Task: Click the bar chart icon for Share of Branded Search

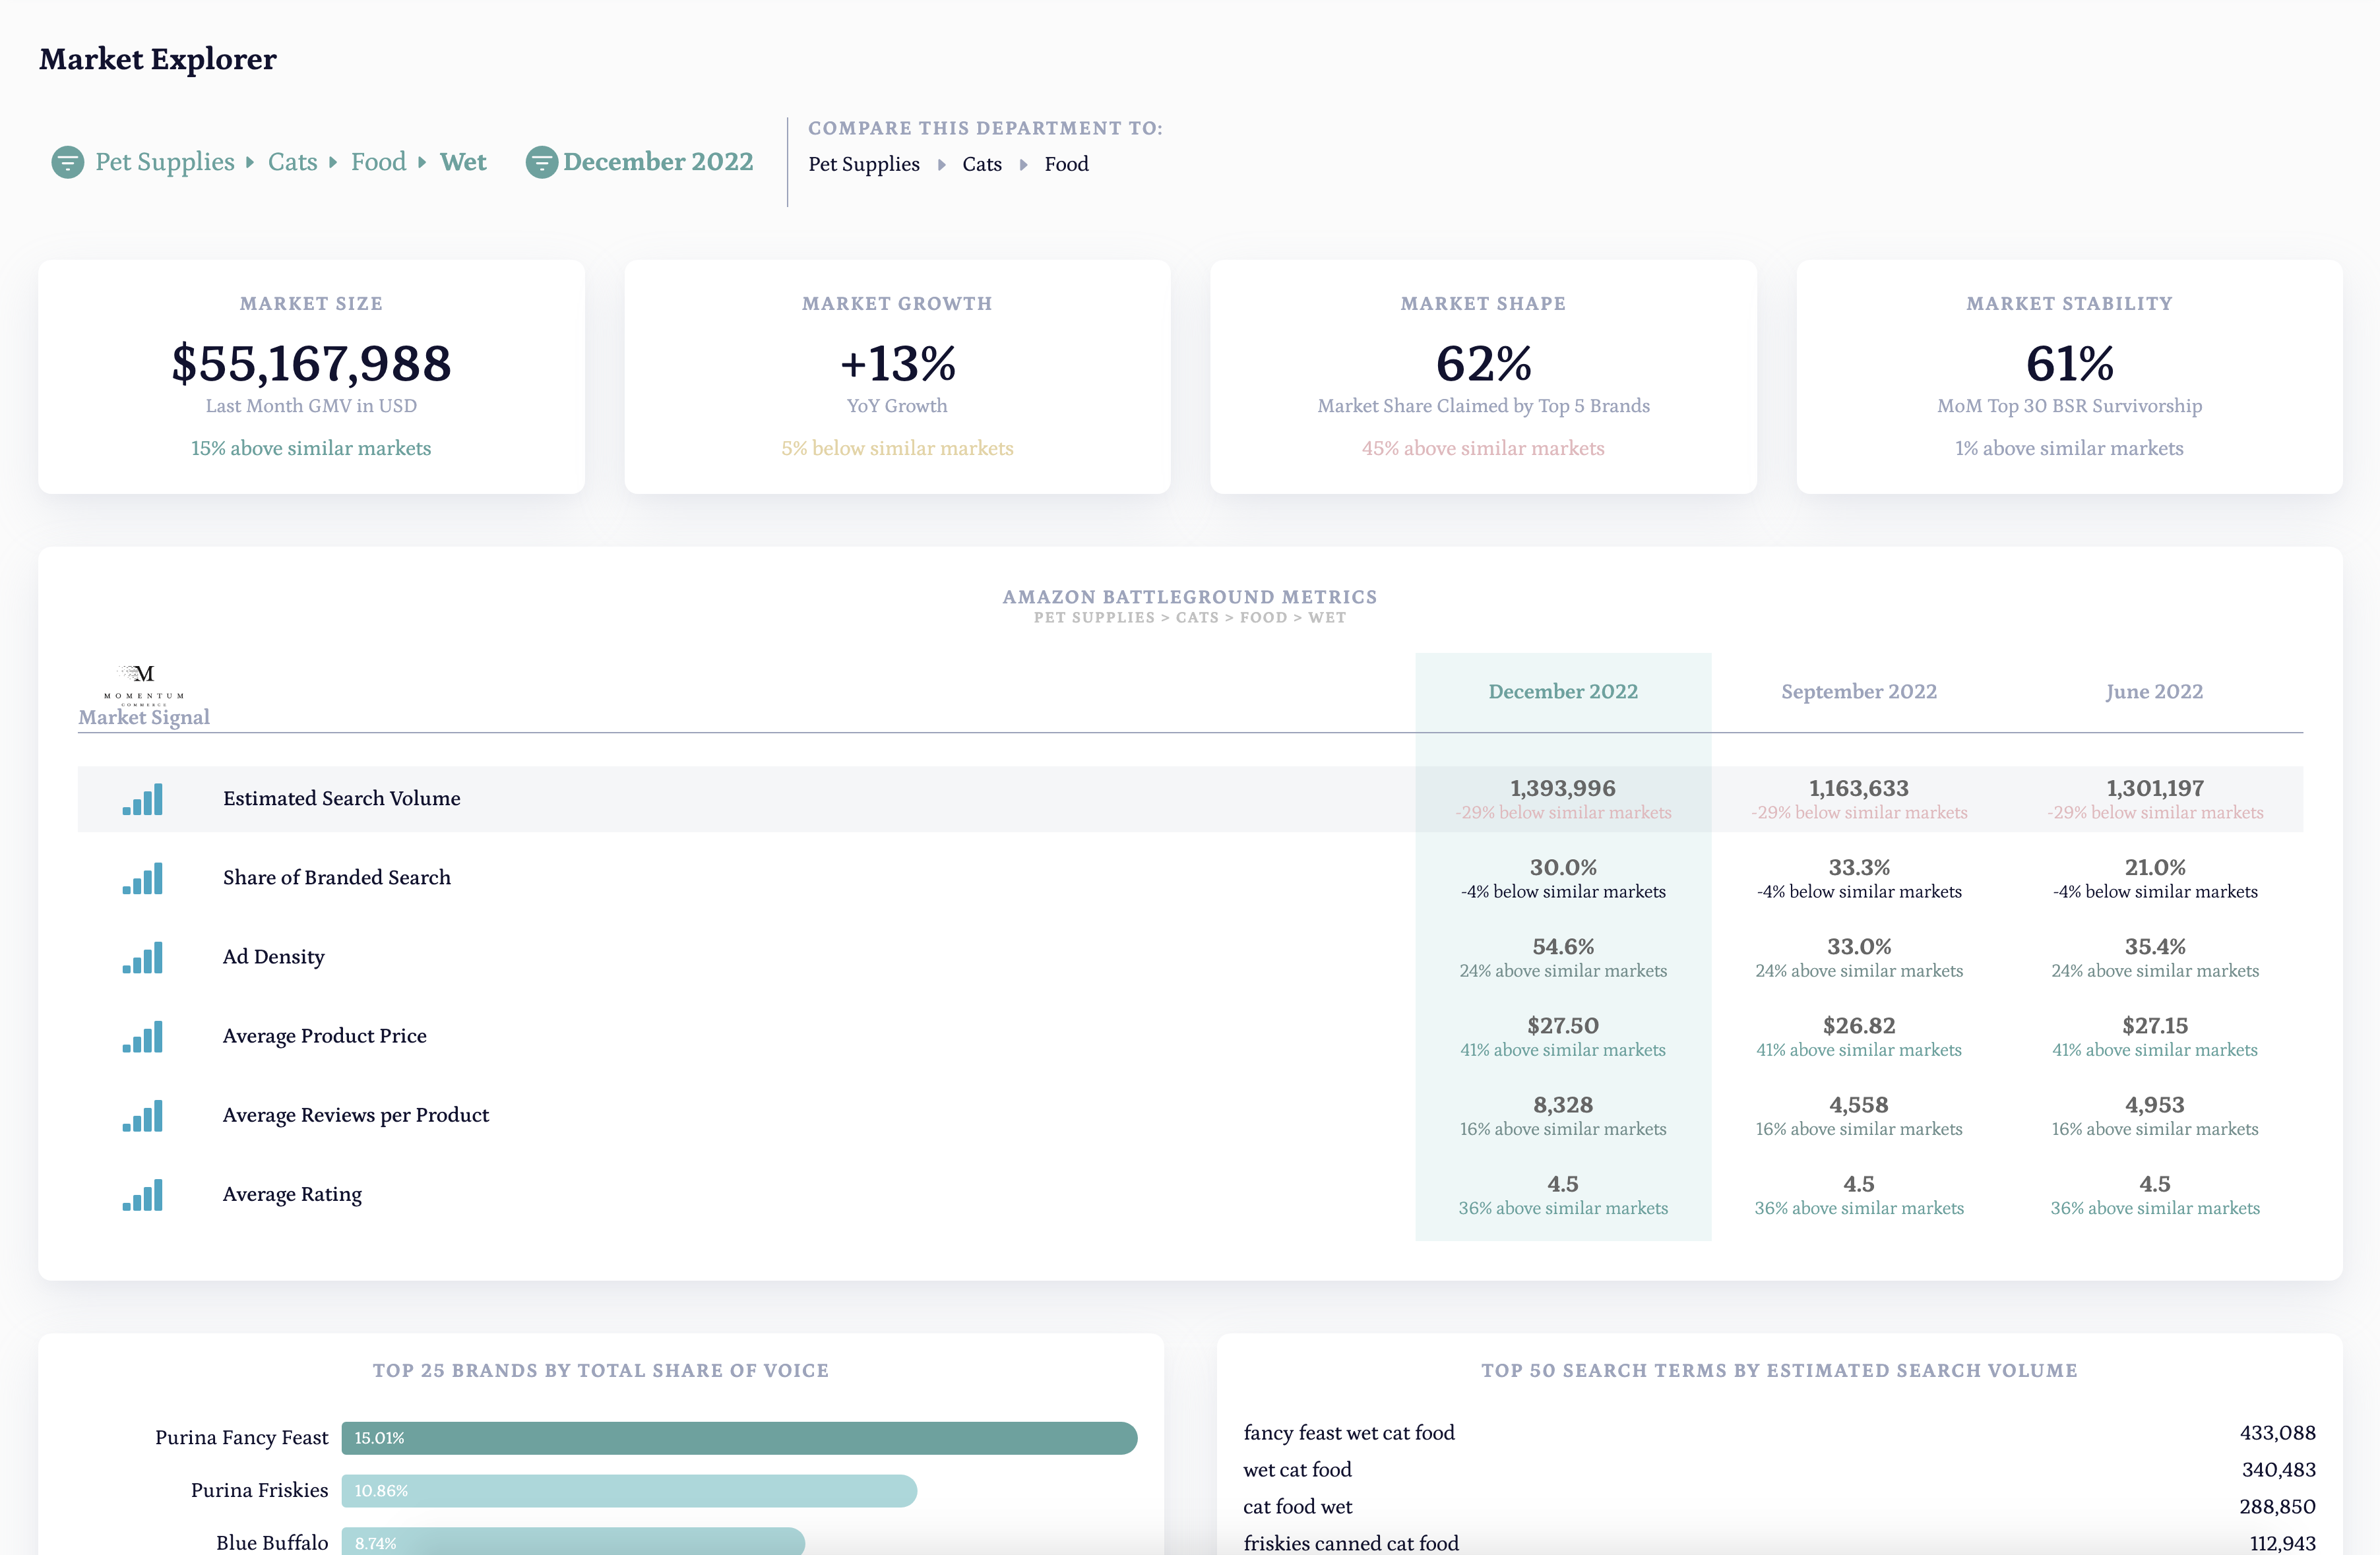Action: pos(142,878)
